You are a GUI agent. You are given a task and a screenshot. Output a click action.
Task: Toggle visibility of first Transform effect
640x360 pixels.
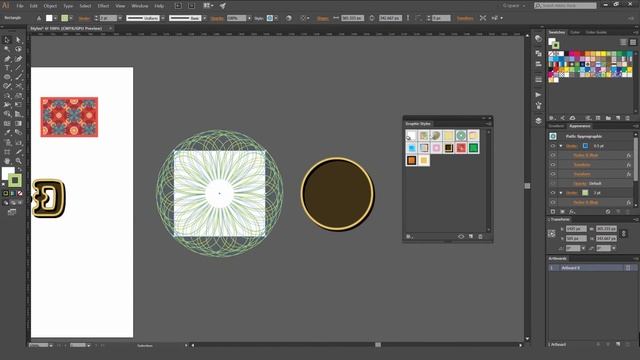553,164
